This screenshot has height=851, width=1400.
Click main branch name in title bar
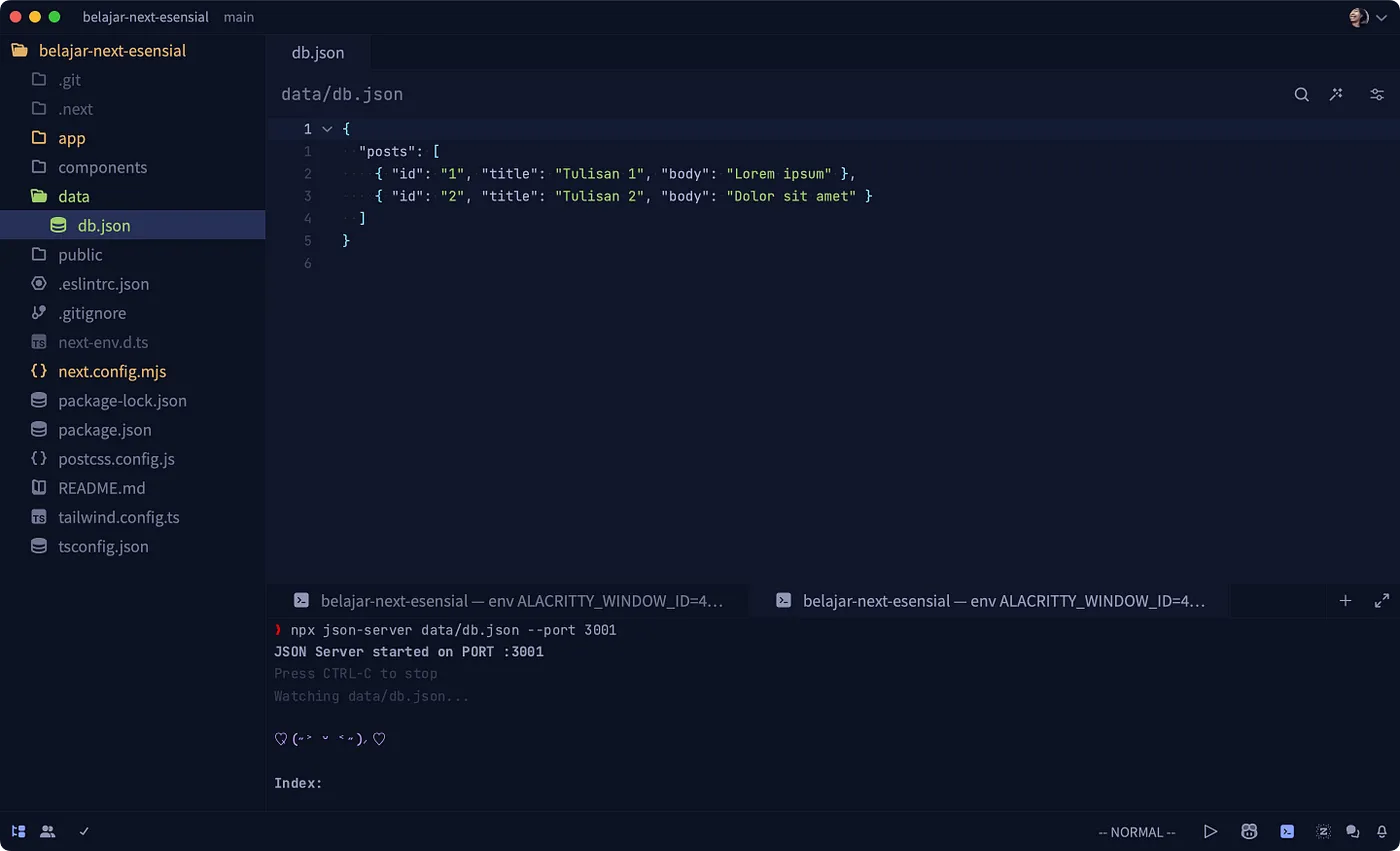[239, 17]
